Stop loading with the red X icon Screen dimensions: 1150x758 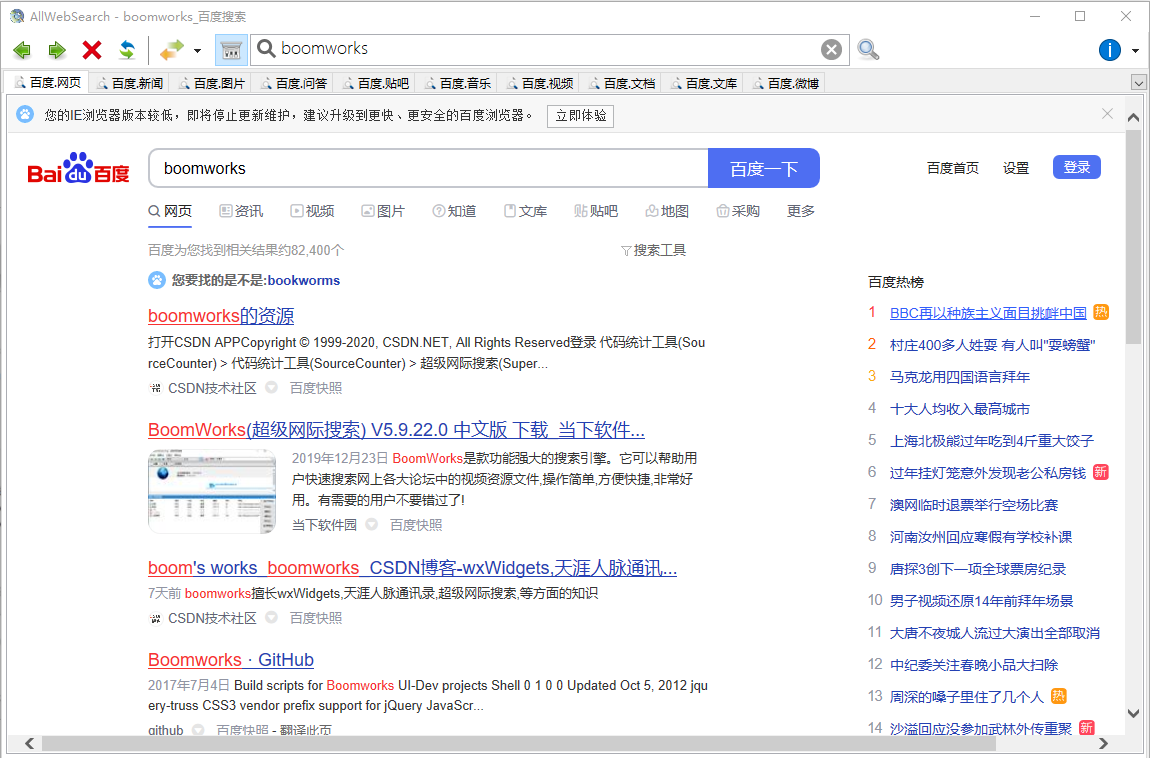[x=92, y=50]
